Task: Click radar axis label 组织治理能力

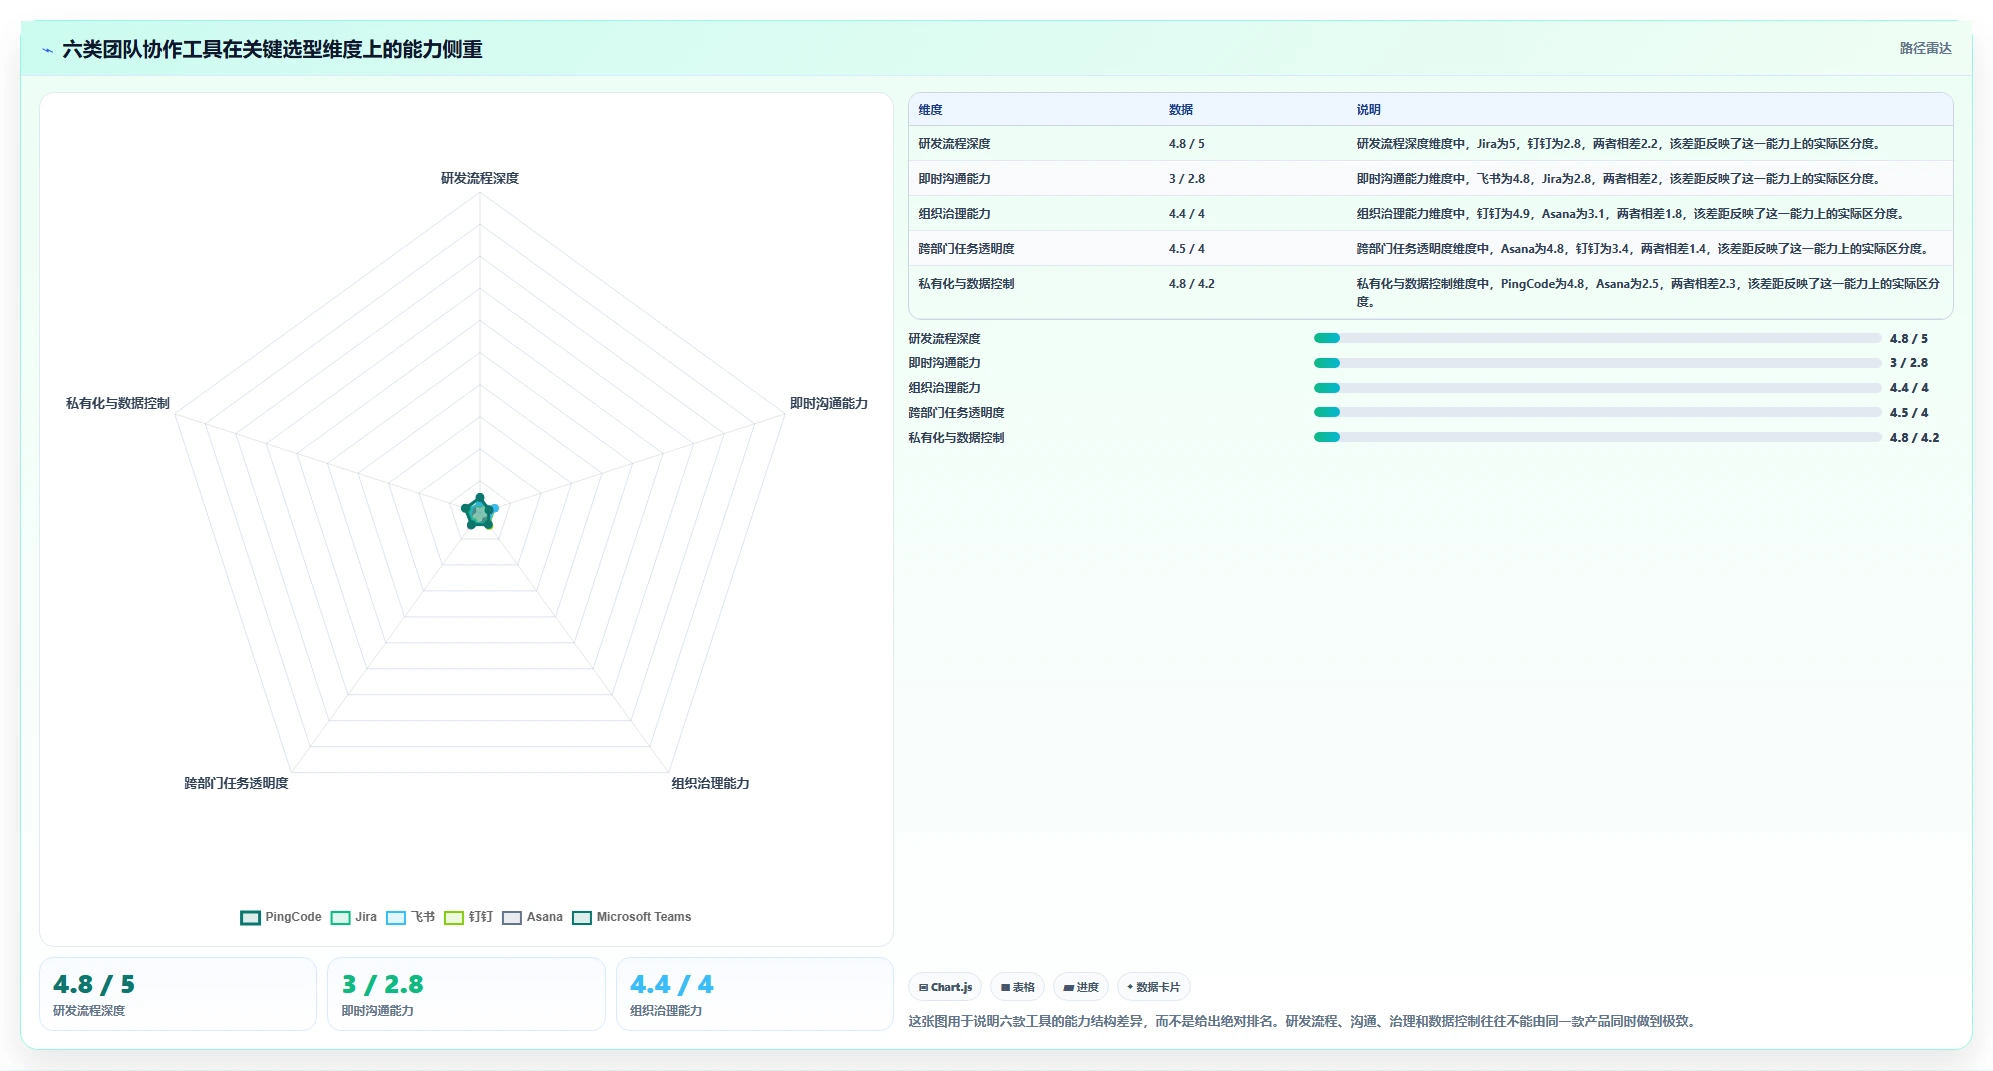Action: click(x=710, y=783)
